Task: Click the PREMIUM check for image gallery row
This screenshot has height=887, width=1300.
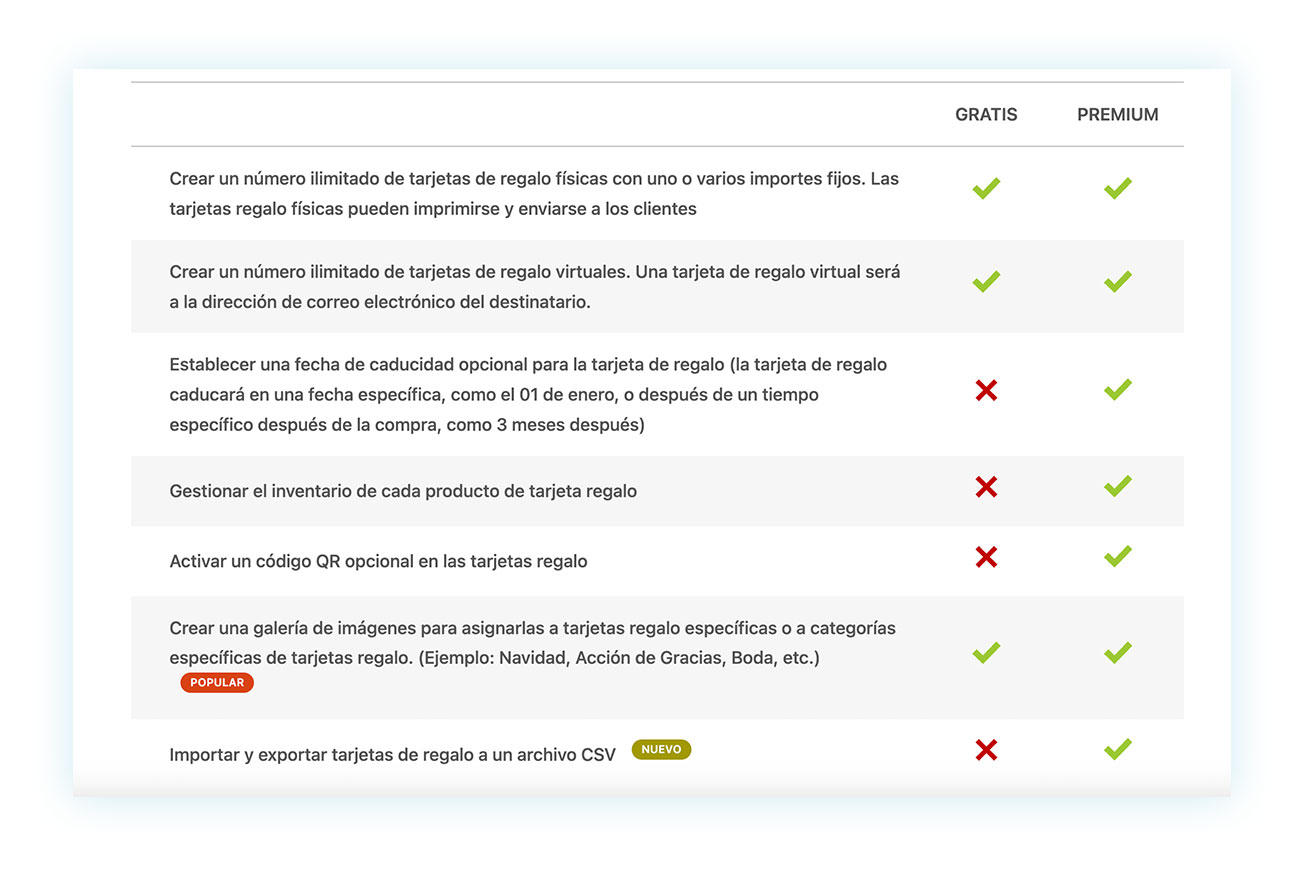Action: 1118,653
